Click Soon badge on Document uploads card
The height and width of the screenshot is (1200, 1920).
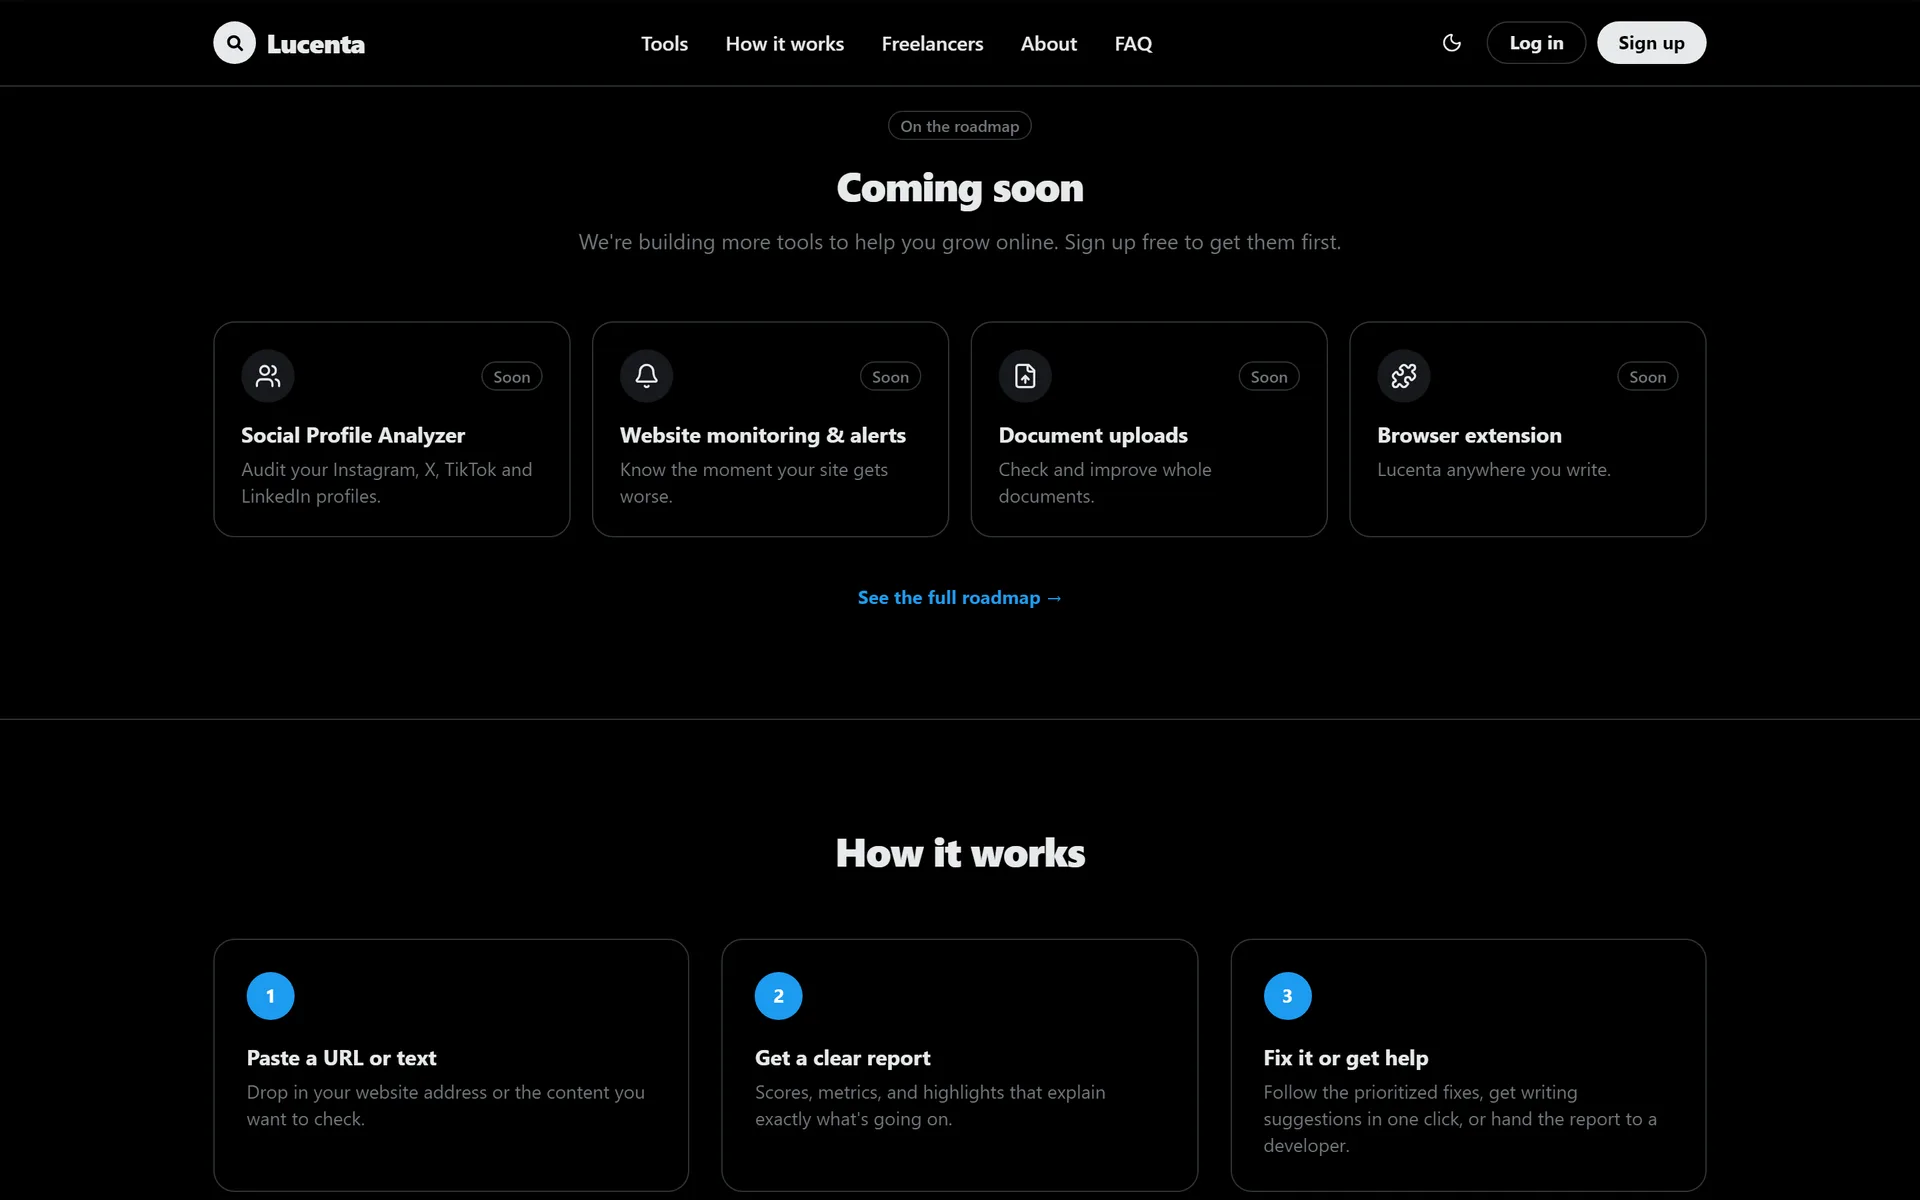pyautogui.click(x=1269, y=377)
